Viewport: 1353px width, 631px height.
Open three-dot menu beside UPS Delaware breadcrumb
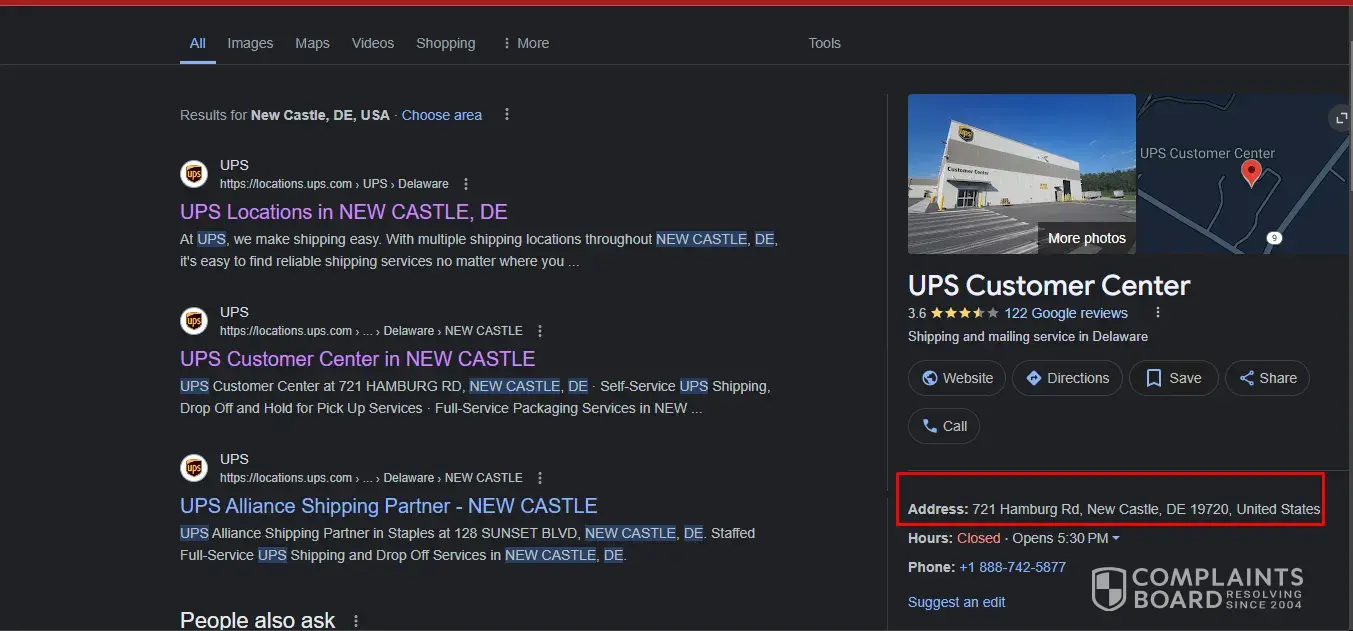(466, 184)
